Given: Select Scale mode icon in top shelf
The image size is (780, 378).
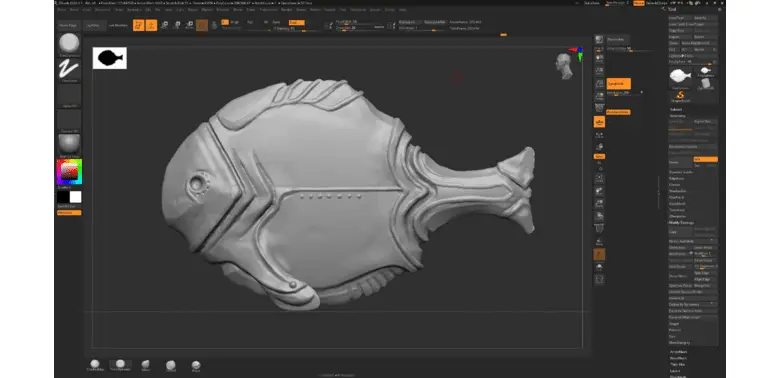Looking at the screenshot, I should coord(177,25).
